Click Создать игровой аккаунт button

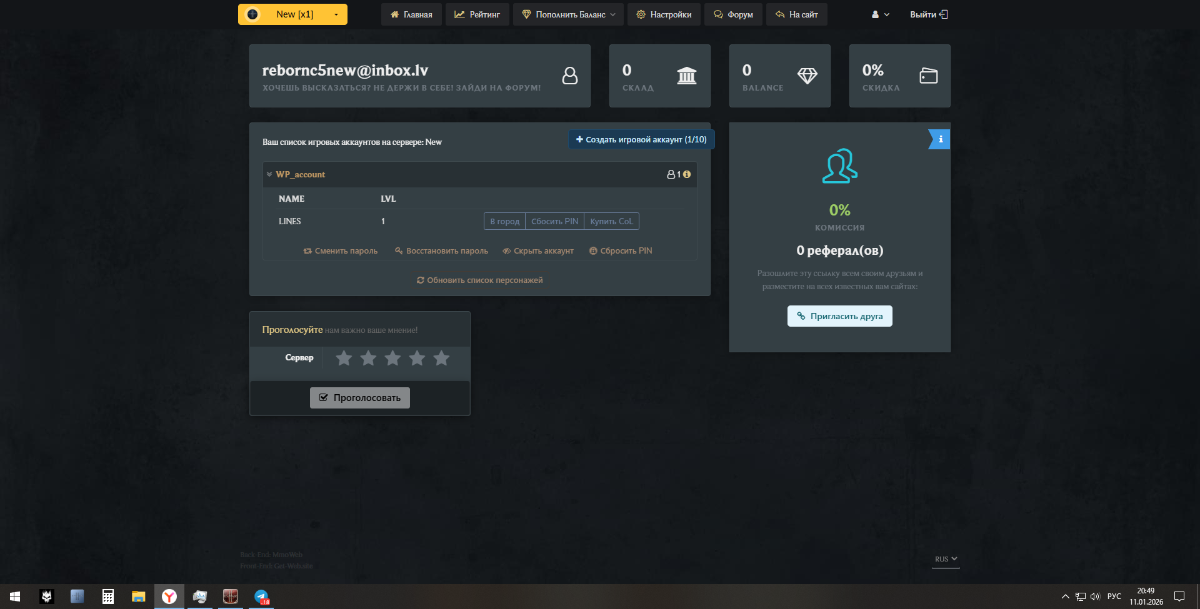click(x=641, y=140)
